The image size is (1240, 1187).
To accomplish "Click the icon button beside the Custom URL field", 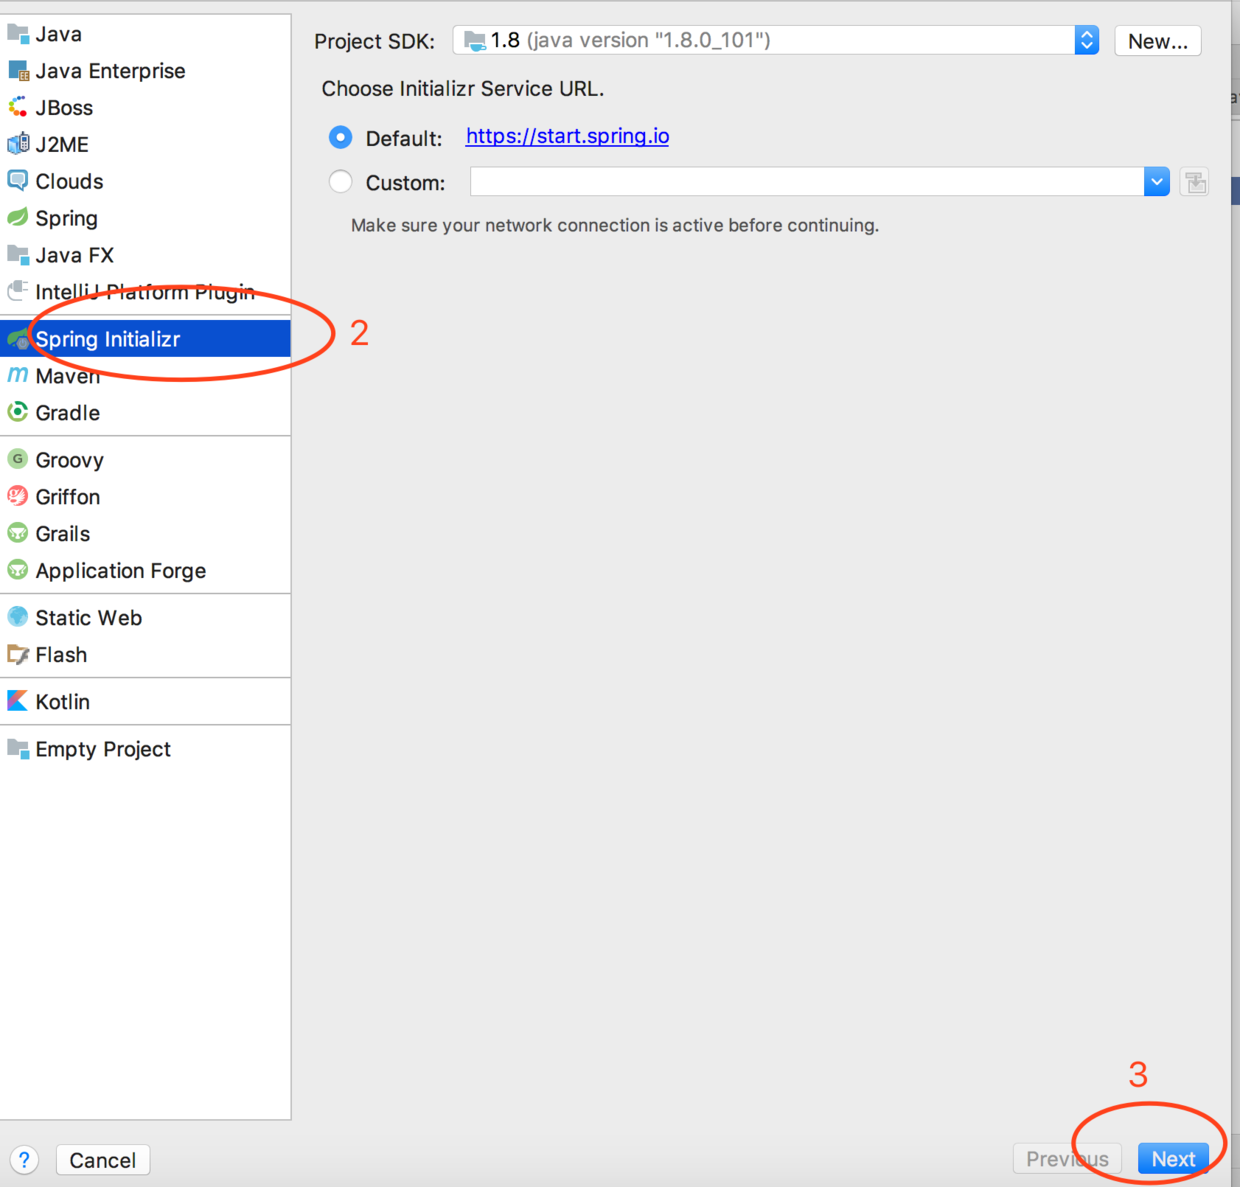I will pos(1195,182).
